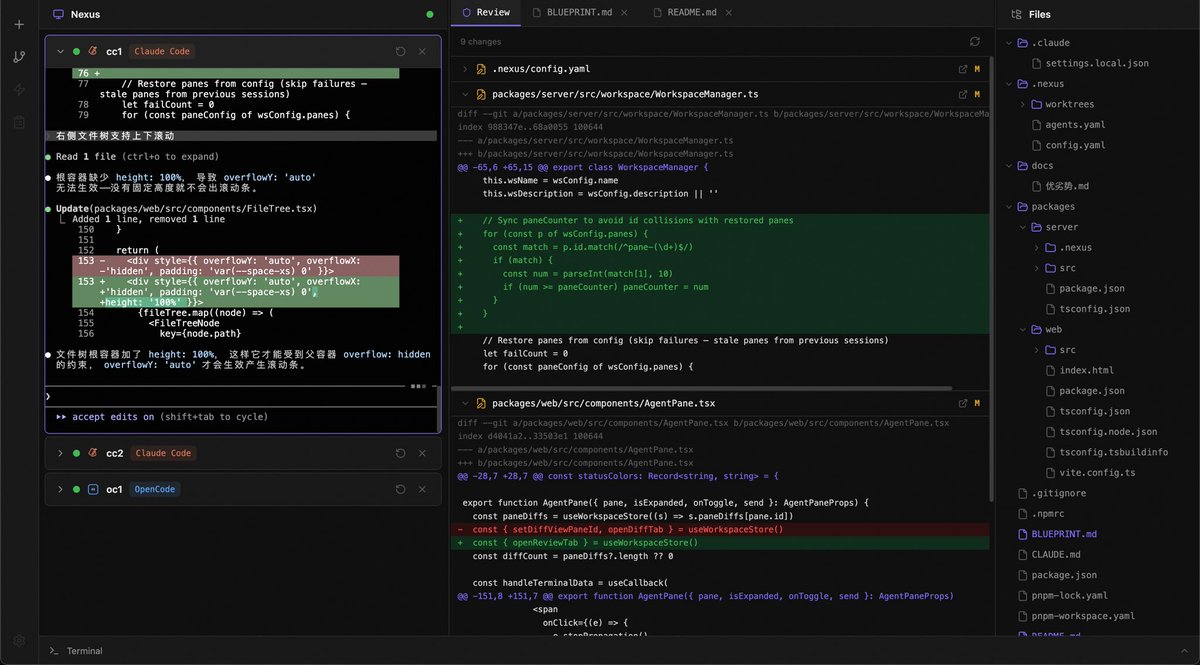Select the branch icon in the left sidebar
This screenshot has width=1200, height=665.
[x=16, y=57]
